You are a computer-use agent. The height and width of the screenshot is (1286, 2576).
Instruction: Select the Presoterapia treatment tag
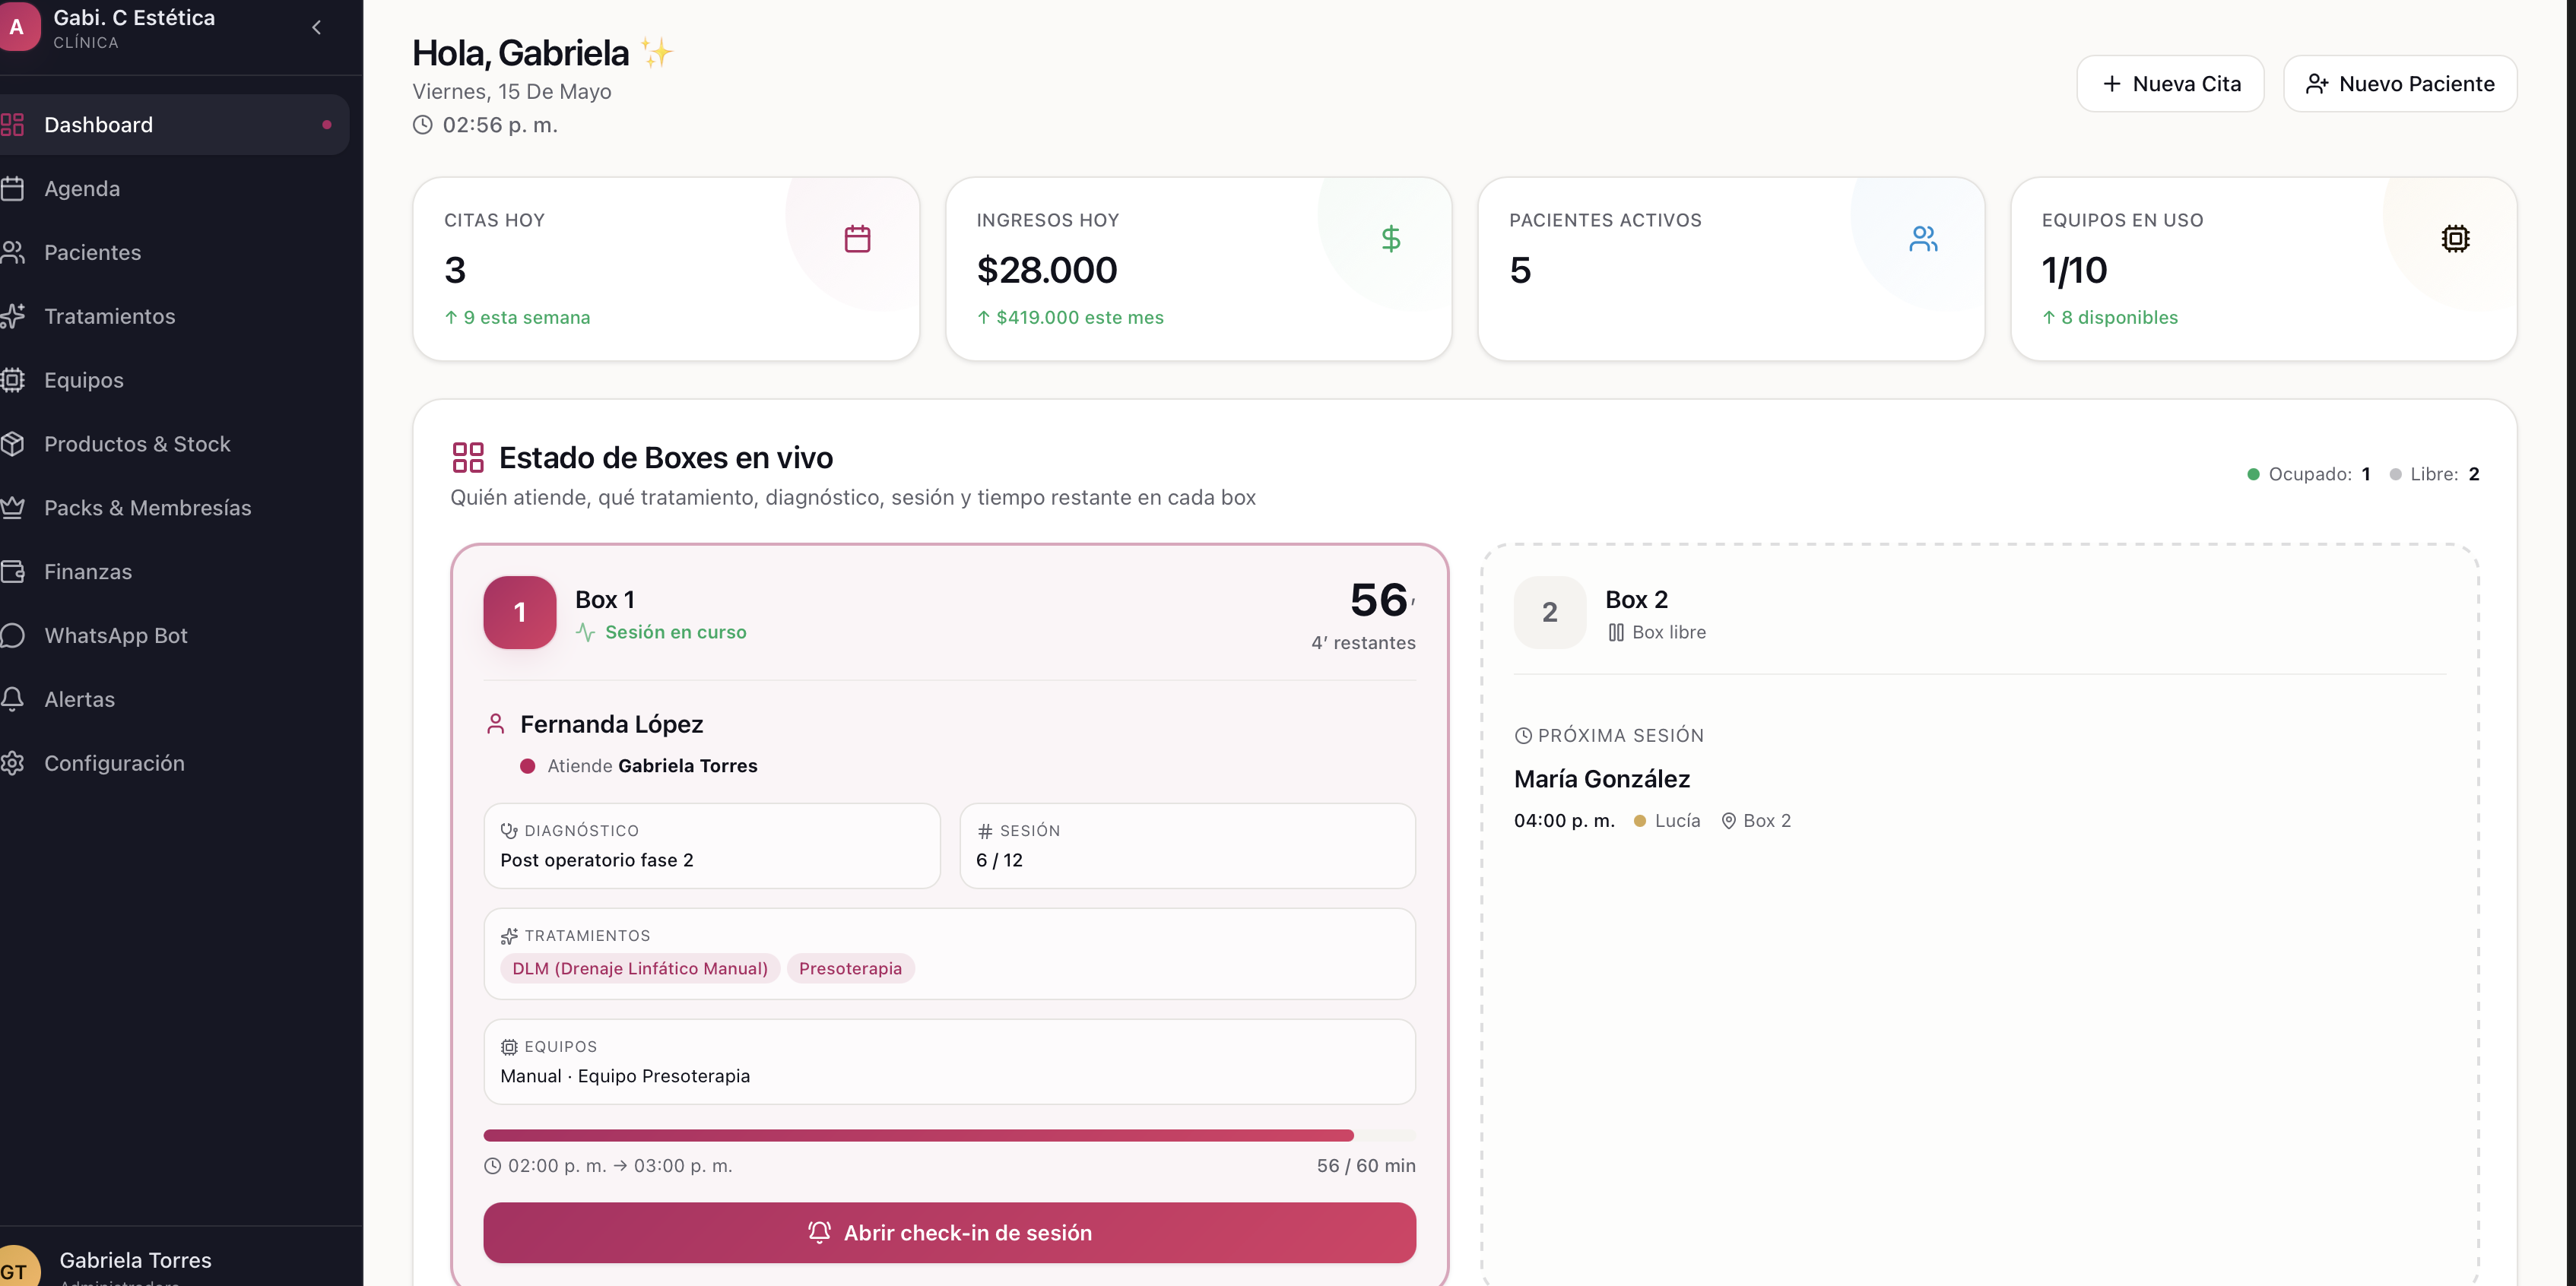(850, 969)
